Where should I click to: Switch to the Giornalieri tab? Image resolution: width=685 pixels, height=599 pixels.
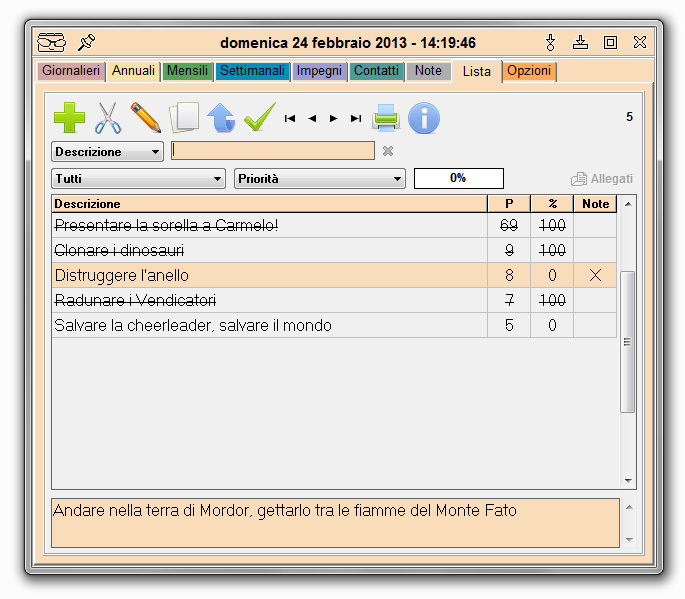click(x=71, y=71)
